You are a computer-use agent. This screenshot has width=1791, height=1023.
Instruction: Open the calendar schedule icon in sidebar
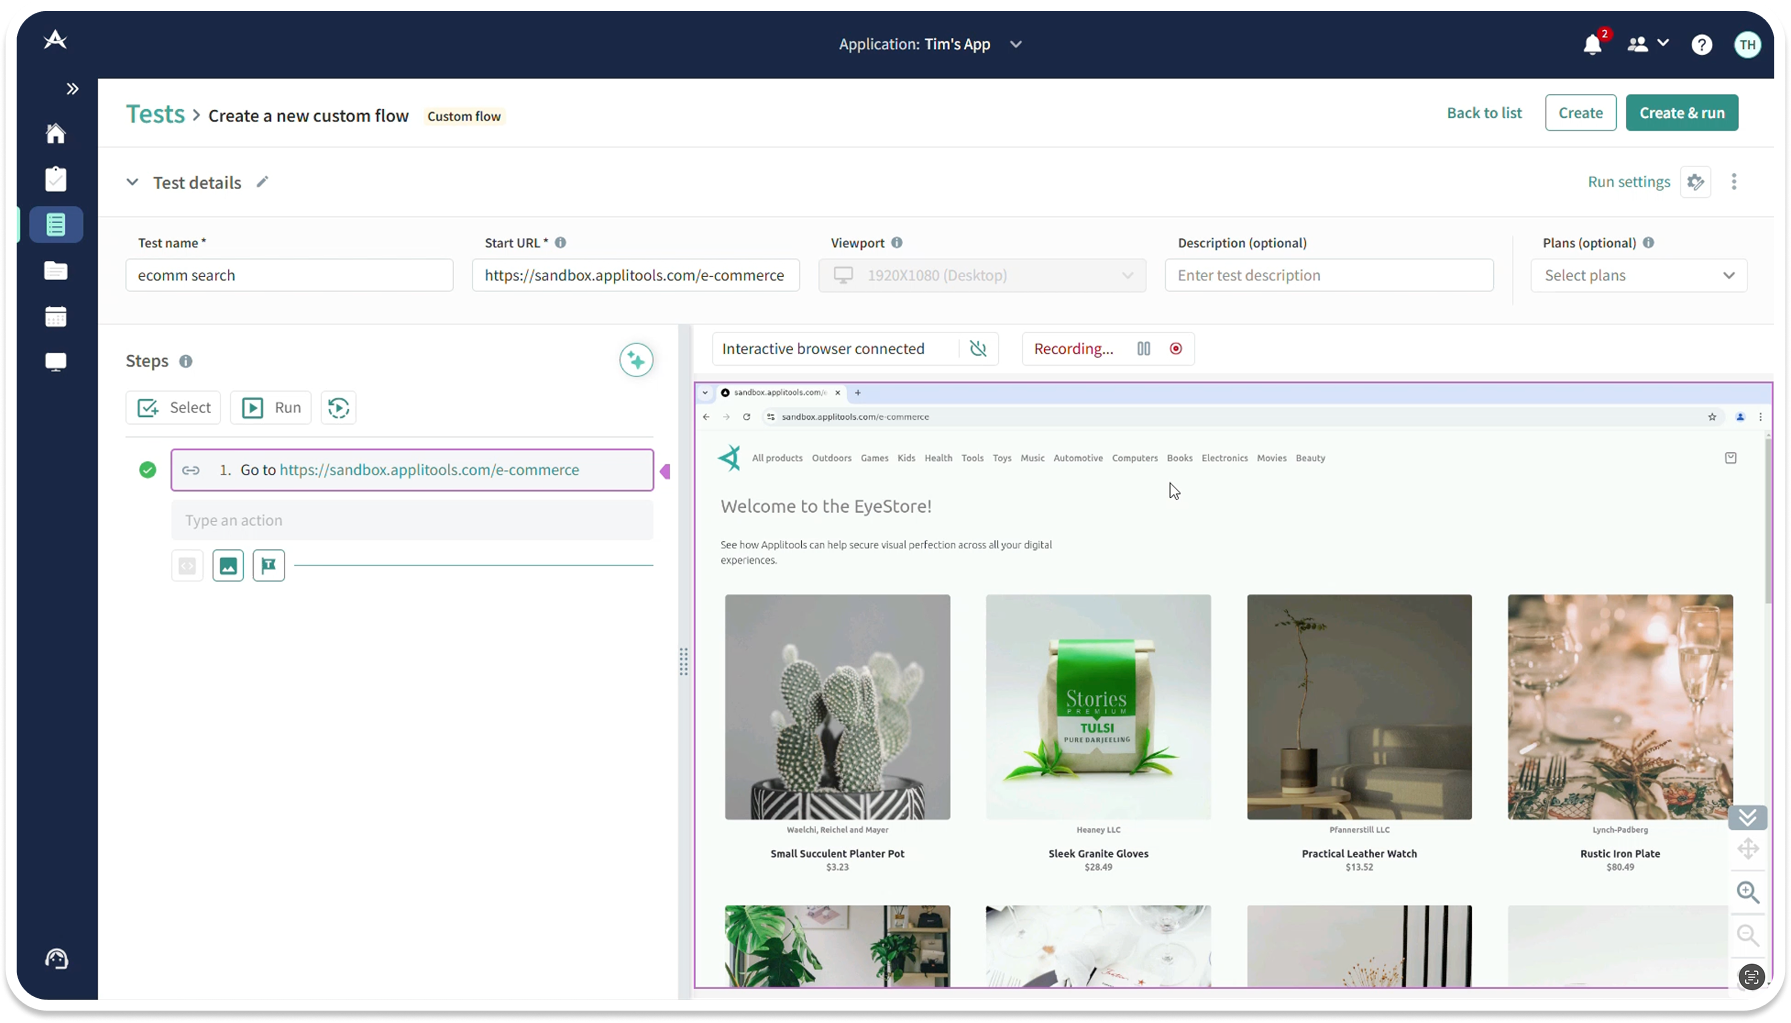(x=56, y=317)
